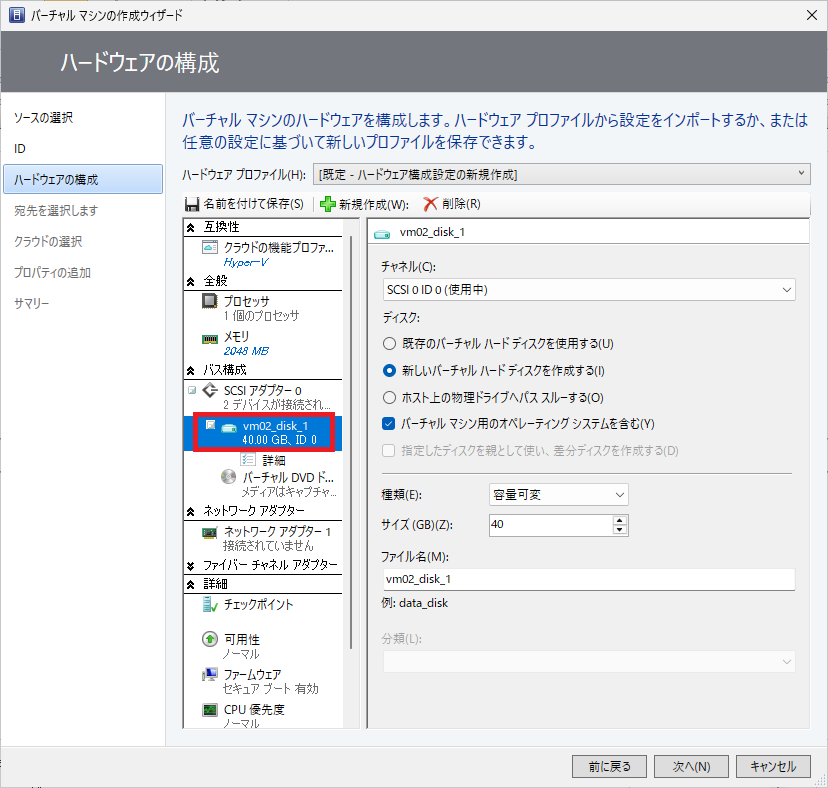
Task: Open the channel SCSI 0 ID 0 dropdown
Action: click(x=588, y=289)
